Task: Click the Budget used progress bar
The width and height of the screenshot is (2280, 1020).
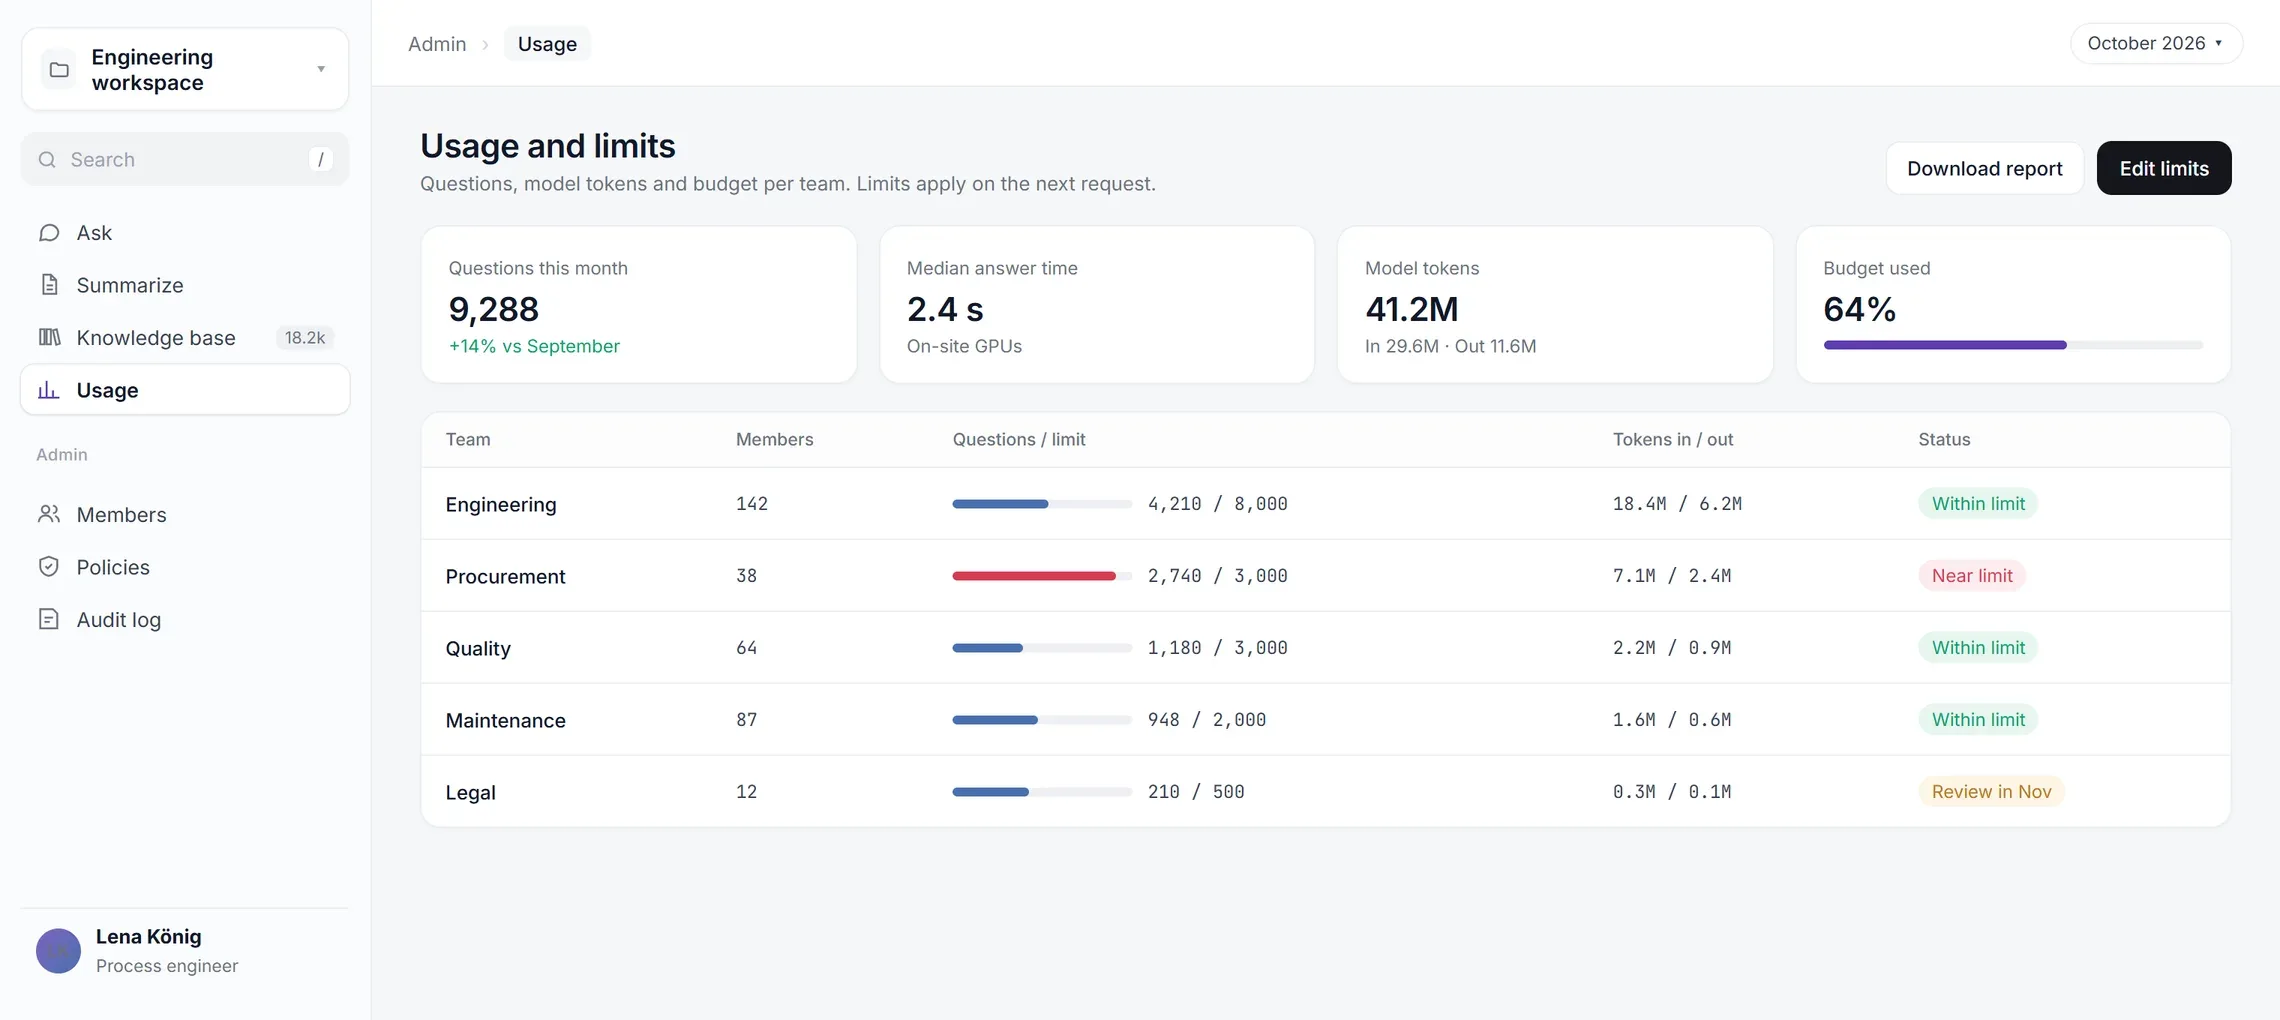Action: [x=2013, y=345]
